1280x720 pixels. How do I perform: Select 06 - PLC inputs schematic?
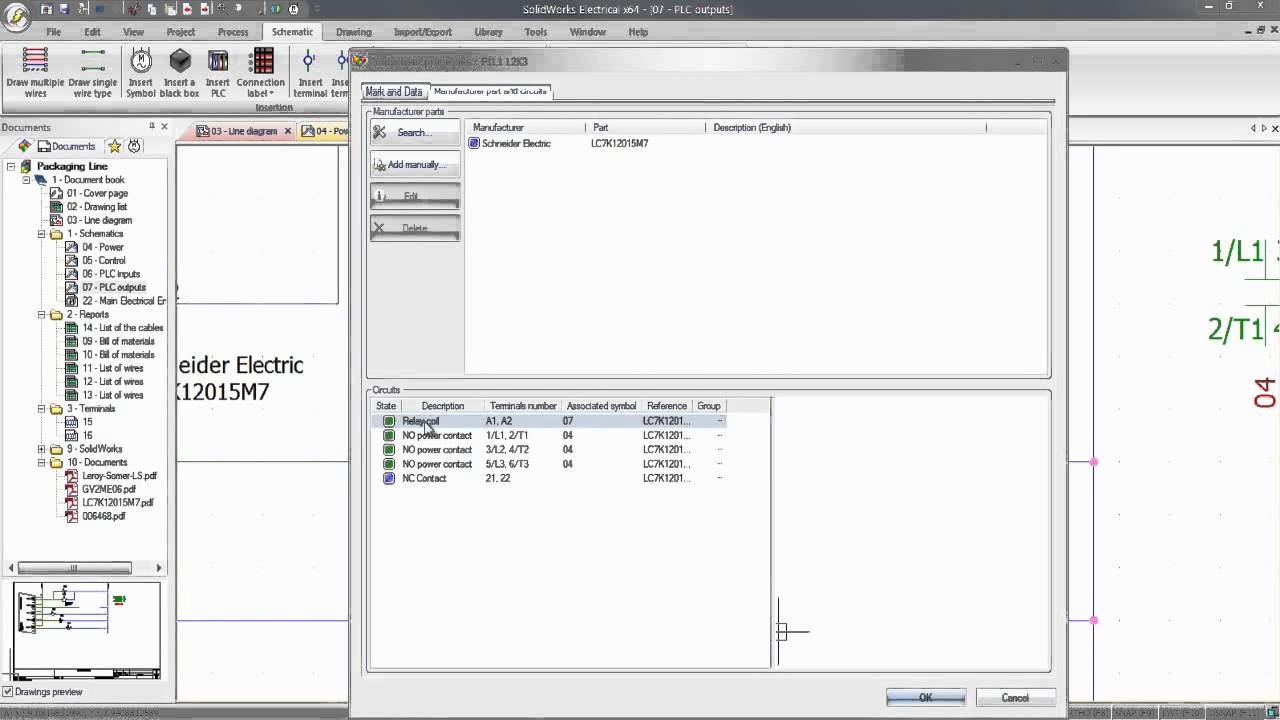click(111, 274)
